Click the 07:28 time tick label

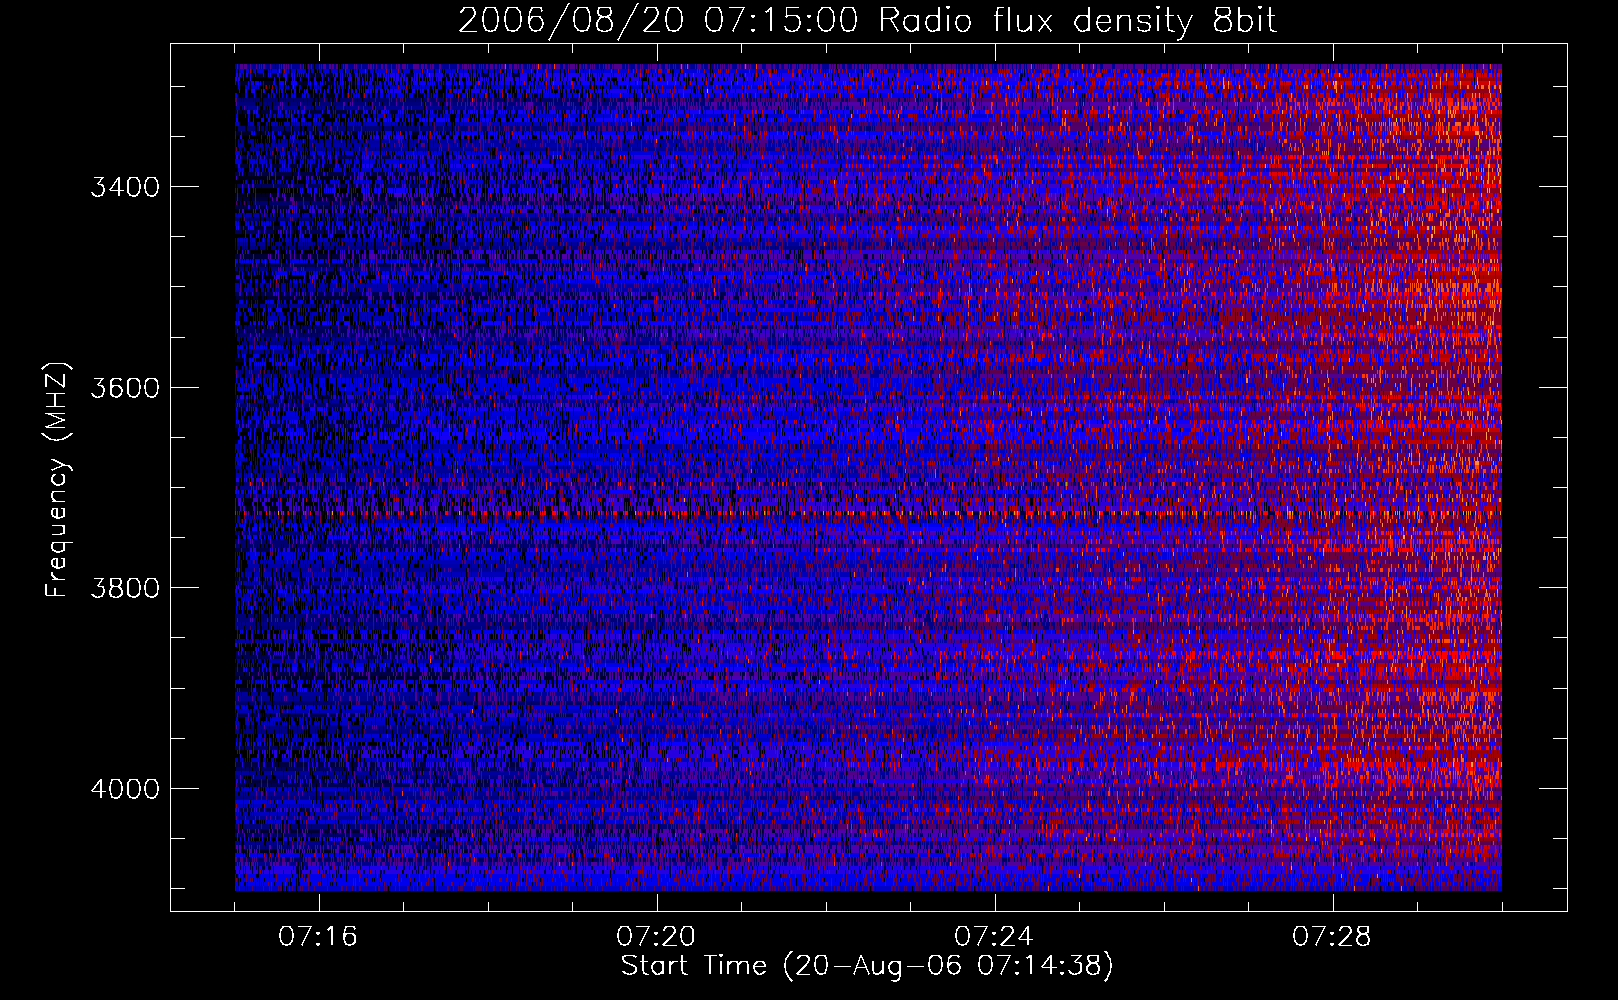coord(1332,937)
